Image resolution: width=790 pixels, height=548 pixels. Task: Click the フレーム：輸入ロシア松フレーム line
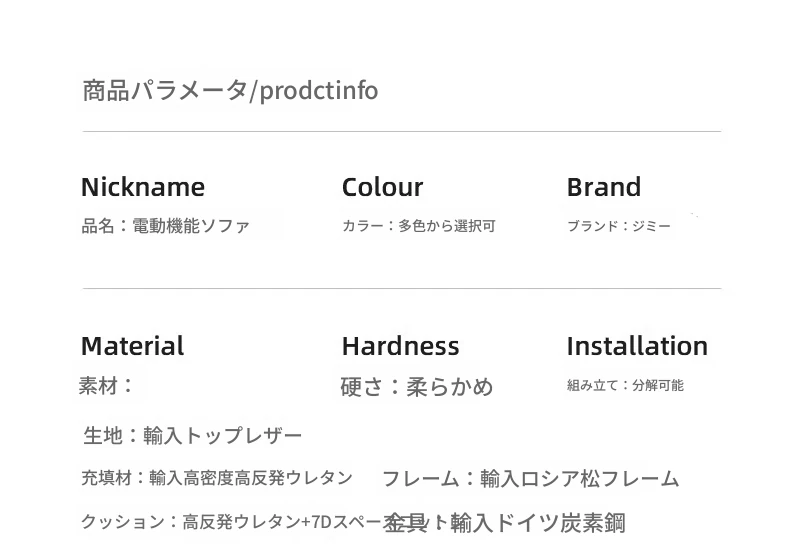pos(530,479)
